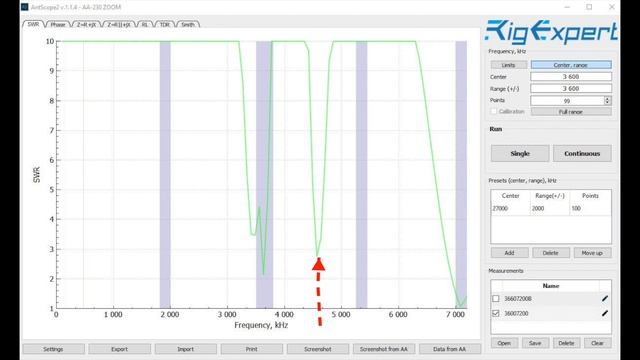Click the Points preset column header
Viewport: 640px width, 360px height.
click(x=590, y=196)
